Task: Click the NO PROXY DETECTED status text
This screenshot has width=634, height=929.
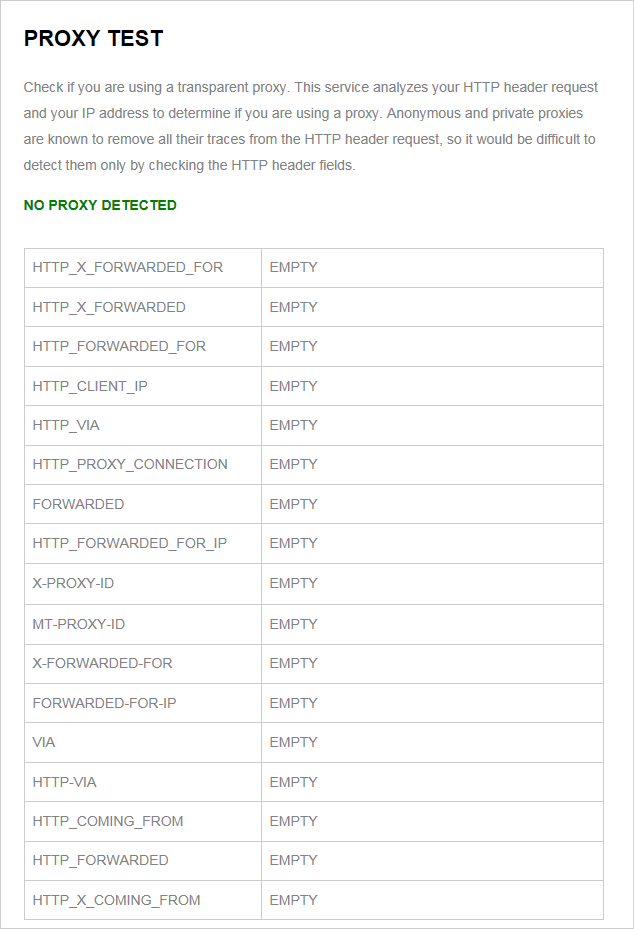Action: pyautogui.click(x=100, y=205)
